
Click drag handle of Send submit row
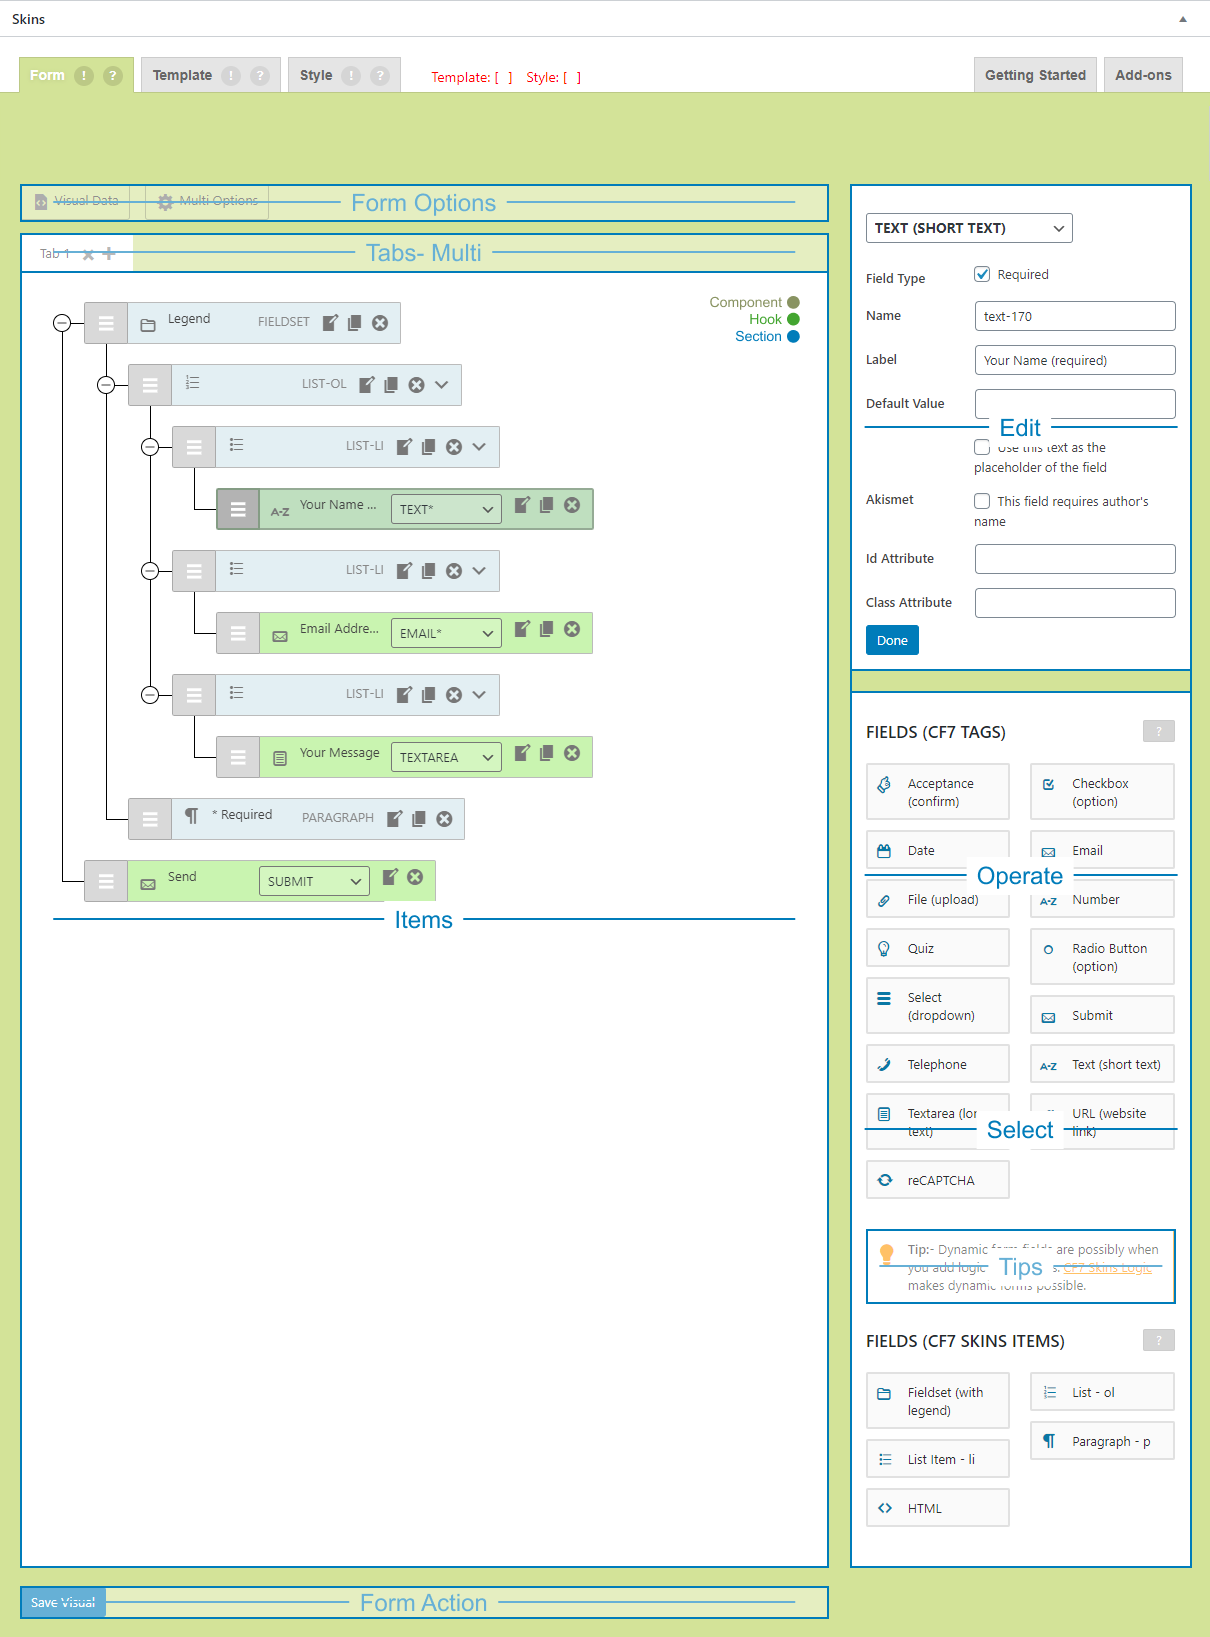point(106,881)
